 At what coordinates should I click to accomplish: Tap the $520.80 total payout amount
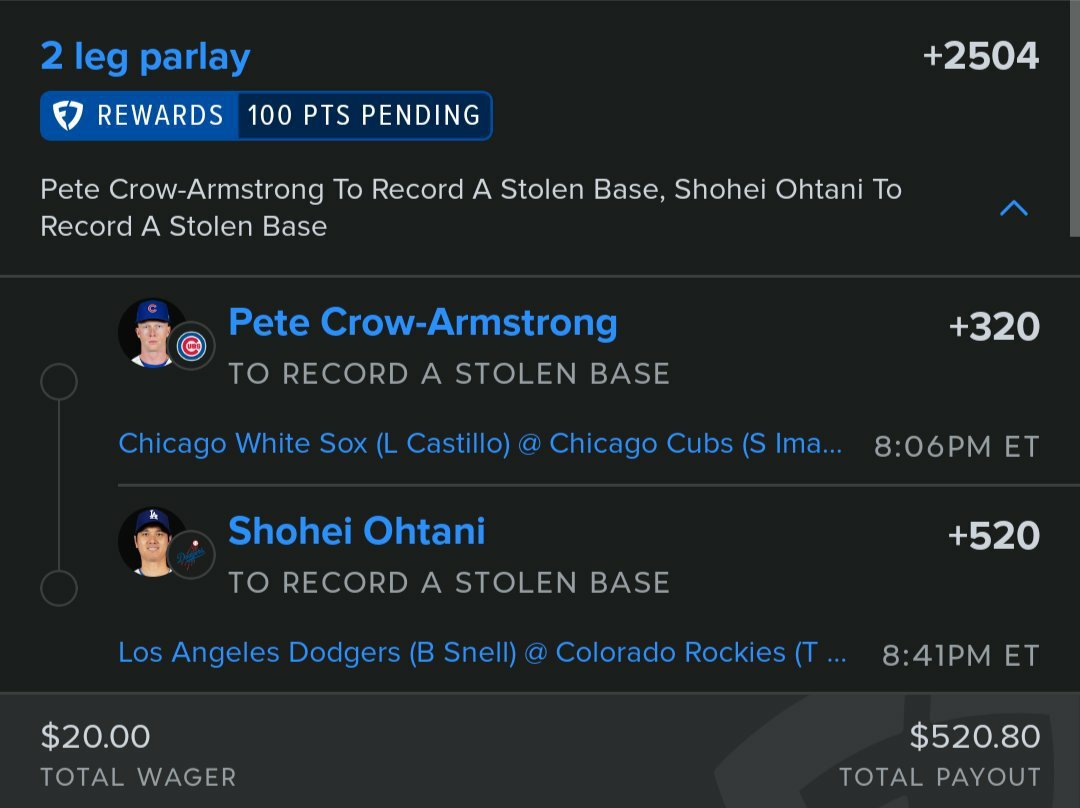(x=975, y=736)
